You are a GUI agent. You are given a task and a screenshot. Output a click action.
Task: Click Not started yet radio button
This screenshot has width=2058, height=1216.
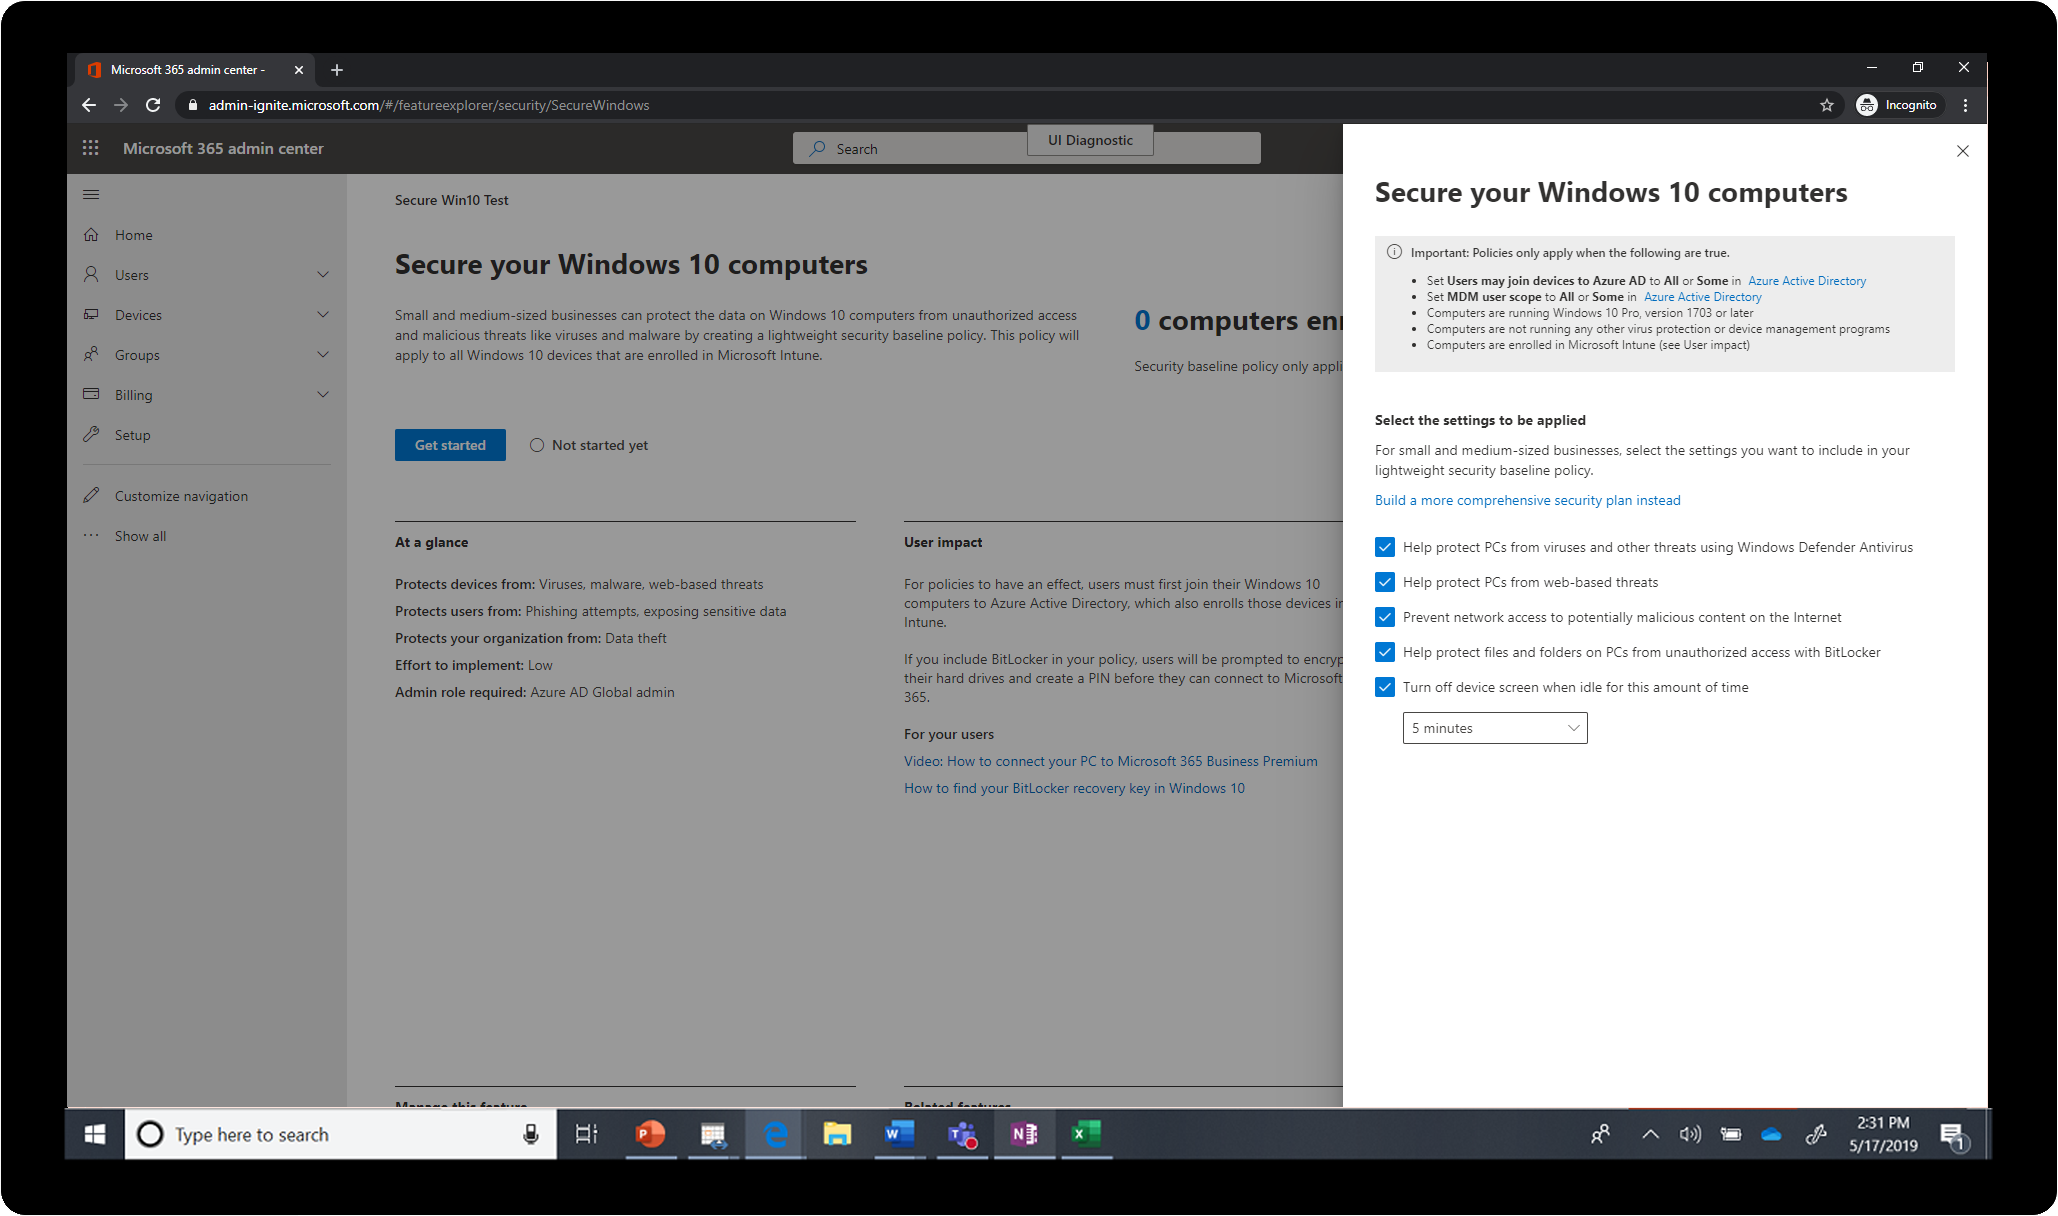535,444
